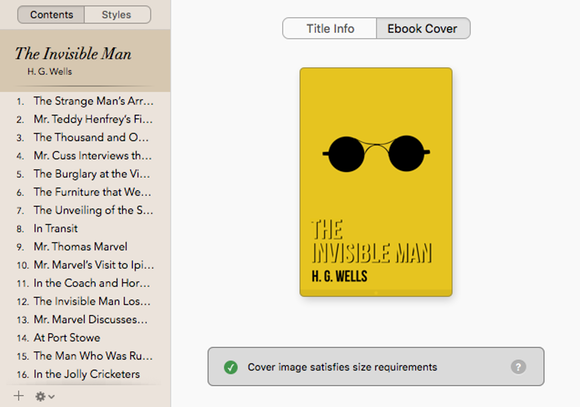
Task: Click the Invisible Man cover thumbnail
Action: click(x=376, y=182)
